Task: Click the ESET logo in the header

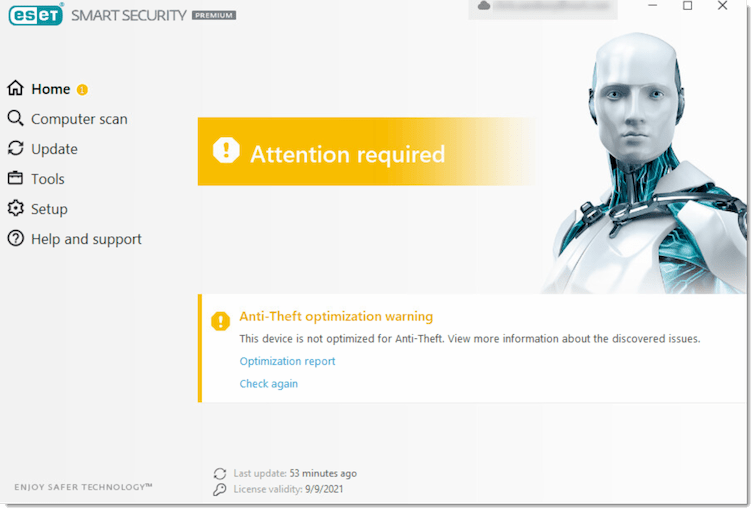Action: (36, 15)
